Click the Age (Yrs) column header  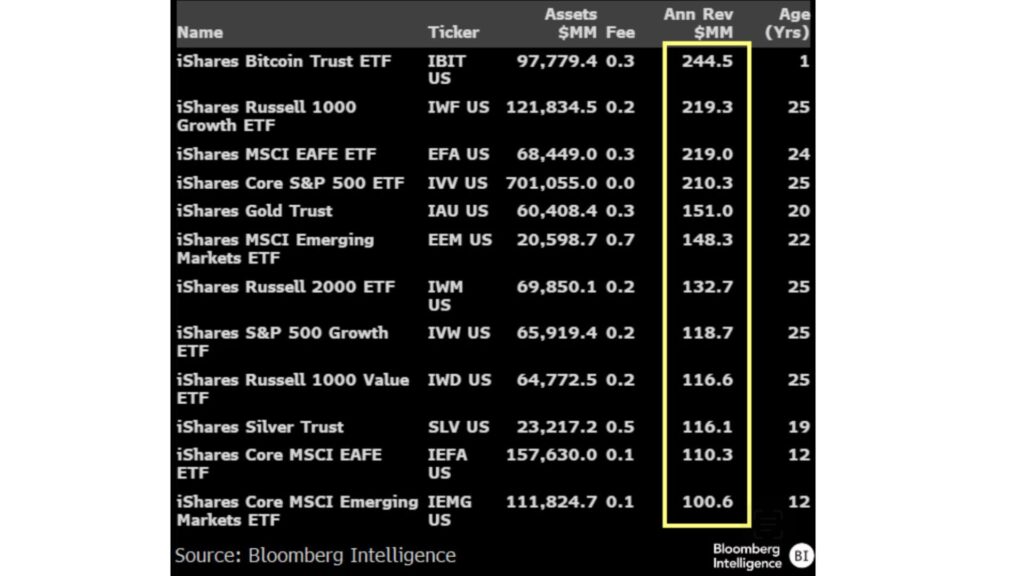[789, 23]
